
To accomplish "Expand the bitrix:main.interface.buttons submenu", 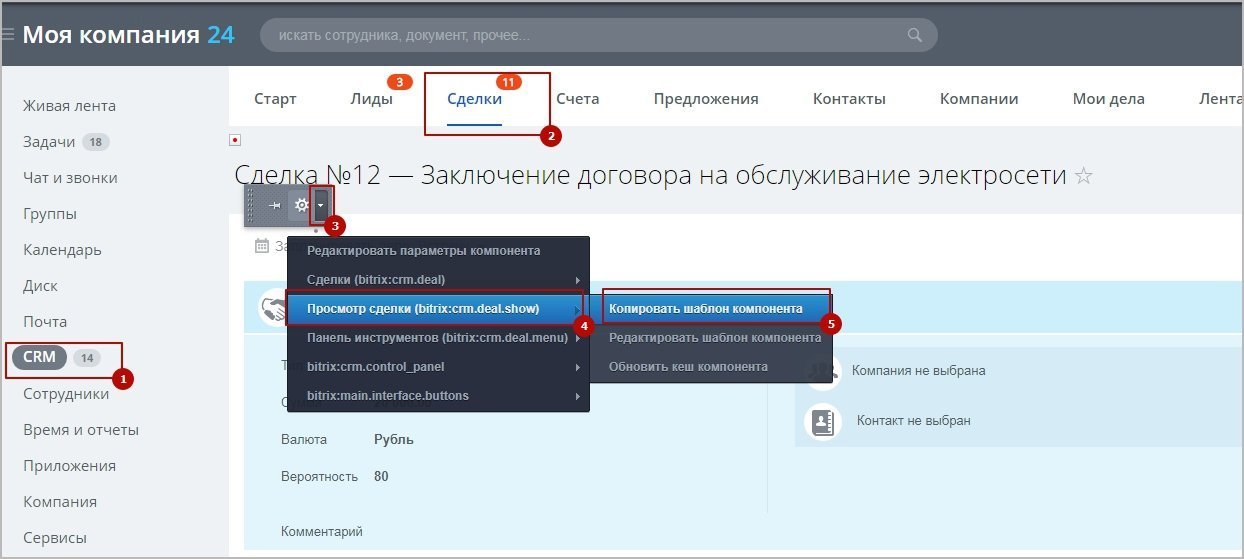I will (438, 396).
